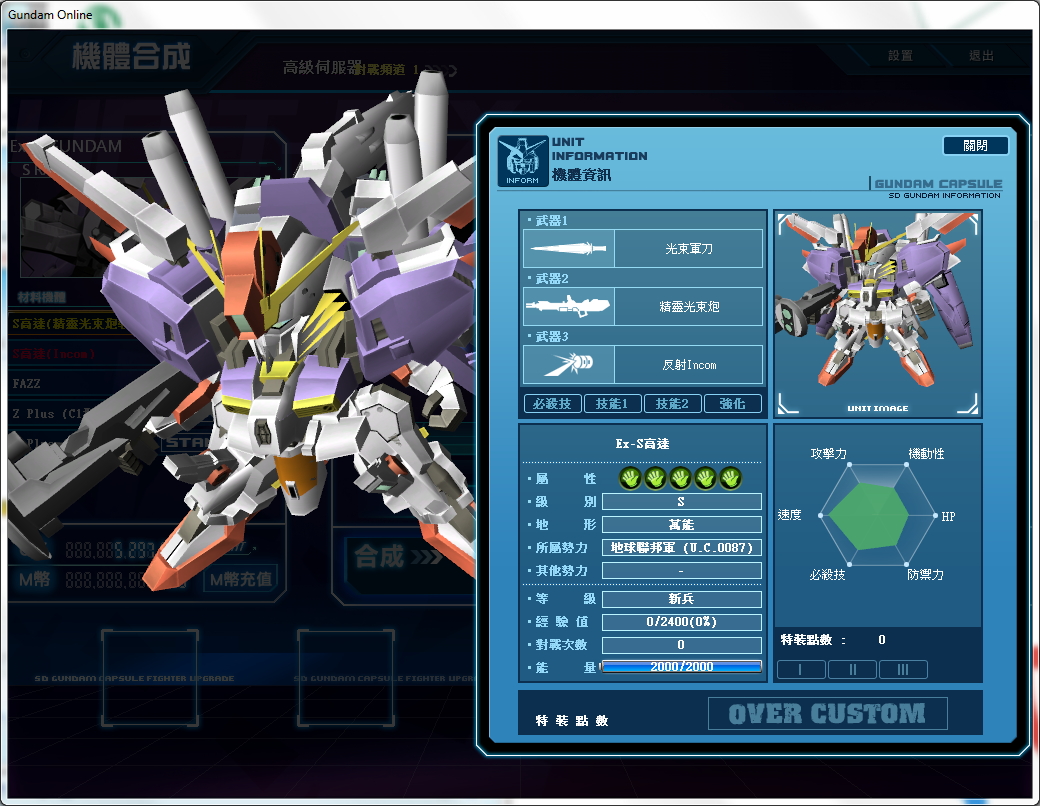Screen dimensions: 1040x806
Task: Open the 強化 tab
Action: pyautogui.click(x=732, y=403)
